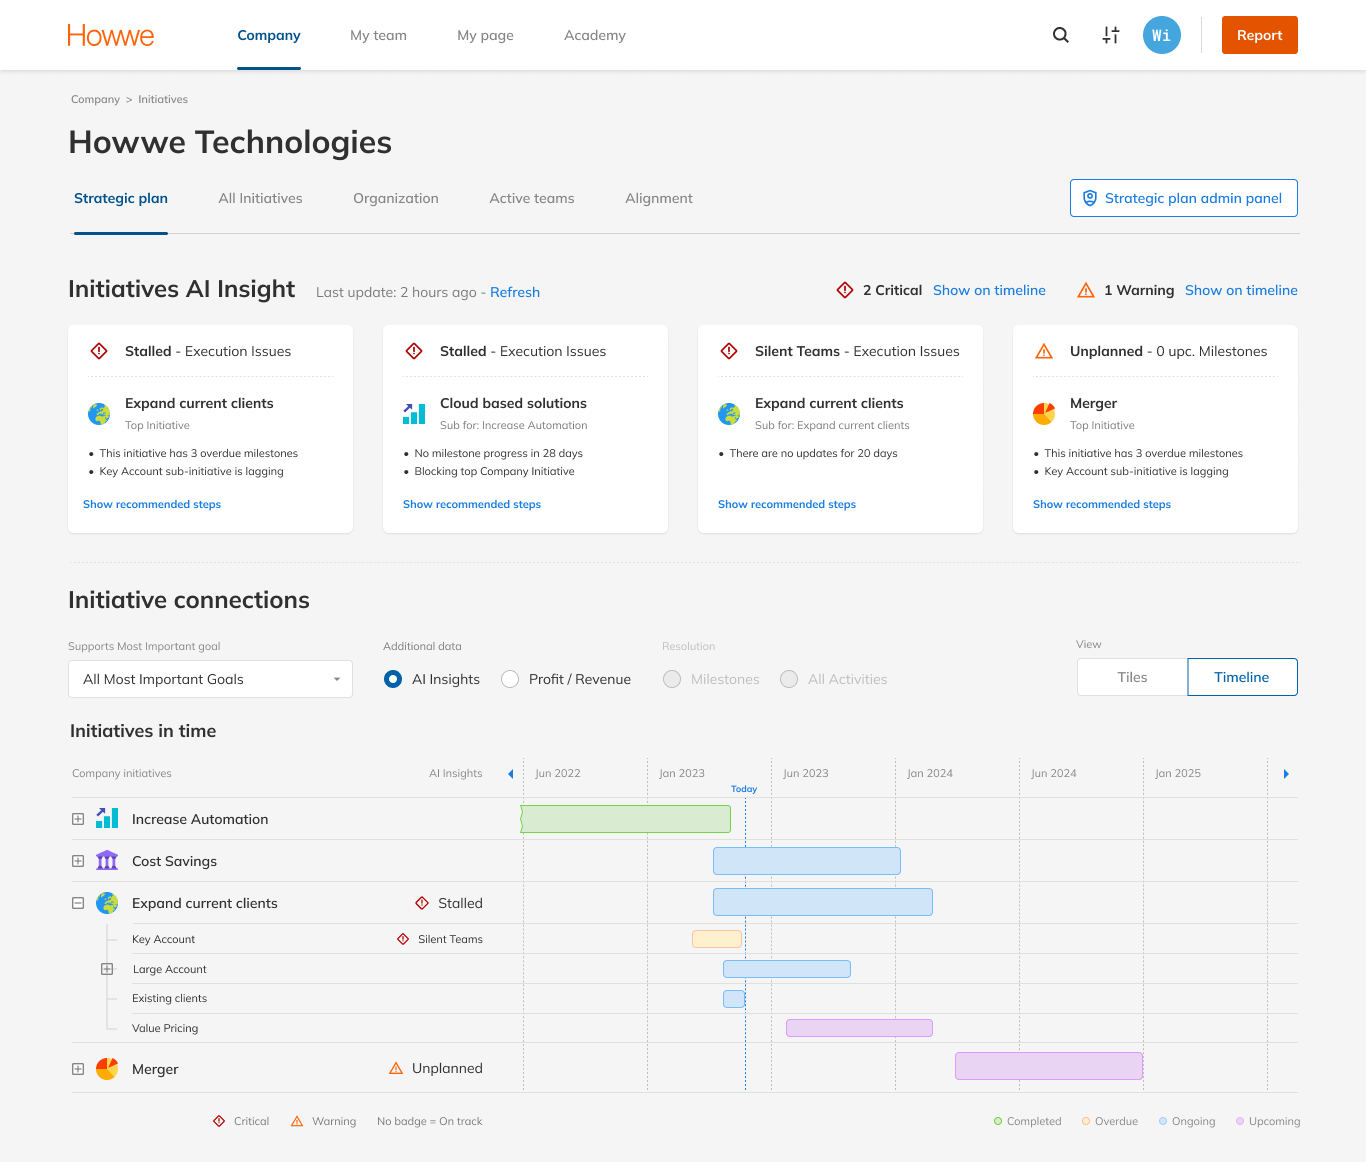Move timeline earlier with left arrow
The height and width of the screenshot is (1162, 1366).
pyautogui.click(x=511, y=774)
